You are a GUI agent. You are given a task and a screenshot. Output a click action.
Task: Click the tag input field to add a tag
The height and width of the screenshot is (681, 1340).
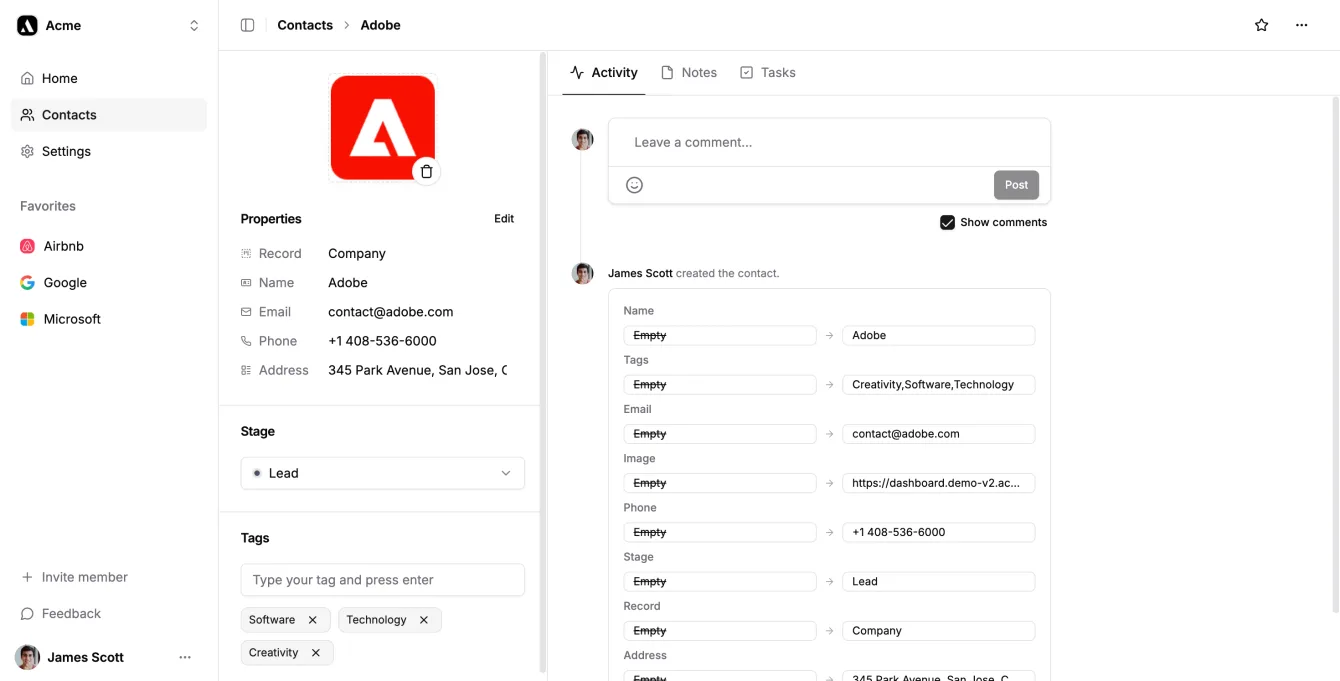382,580
